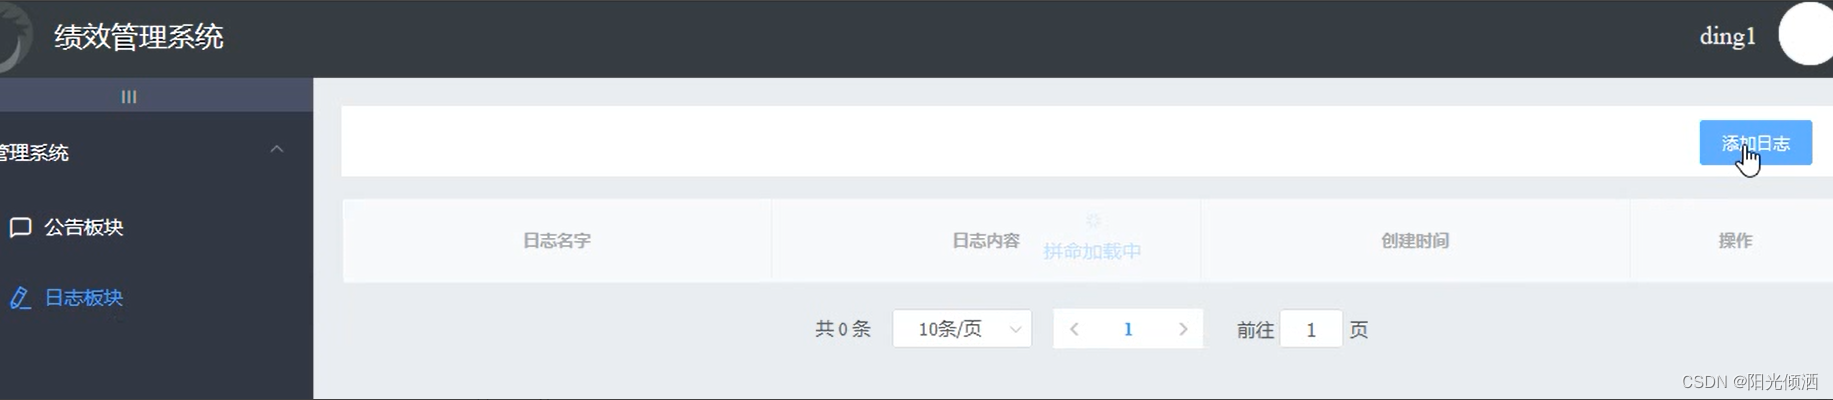Collapse the 管理系统 menu chevron
Viewport: 1833px width, 400px height.
277,149
